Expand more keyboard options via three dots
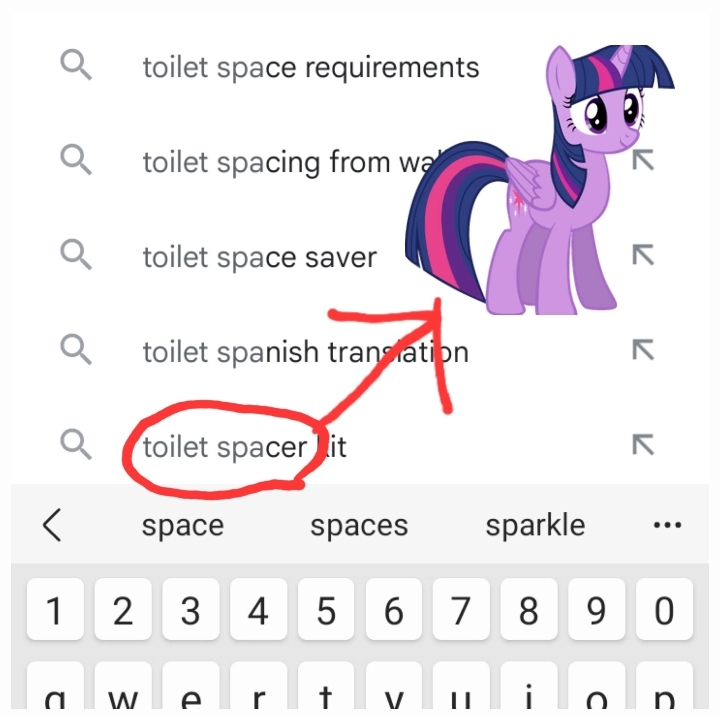This screenshot has width=720, height=714. (666, 525)
